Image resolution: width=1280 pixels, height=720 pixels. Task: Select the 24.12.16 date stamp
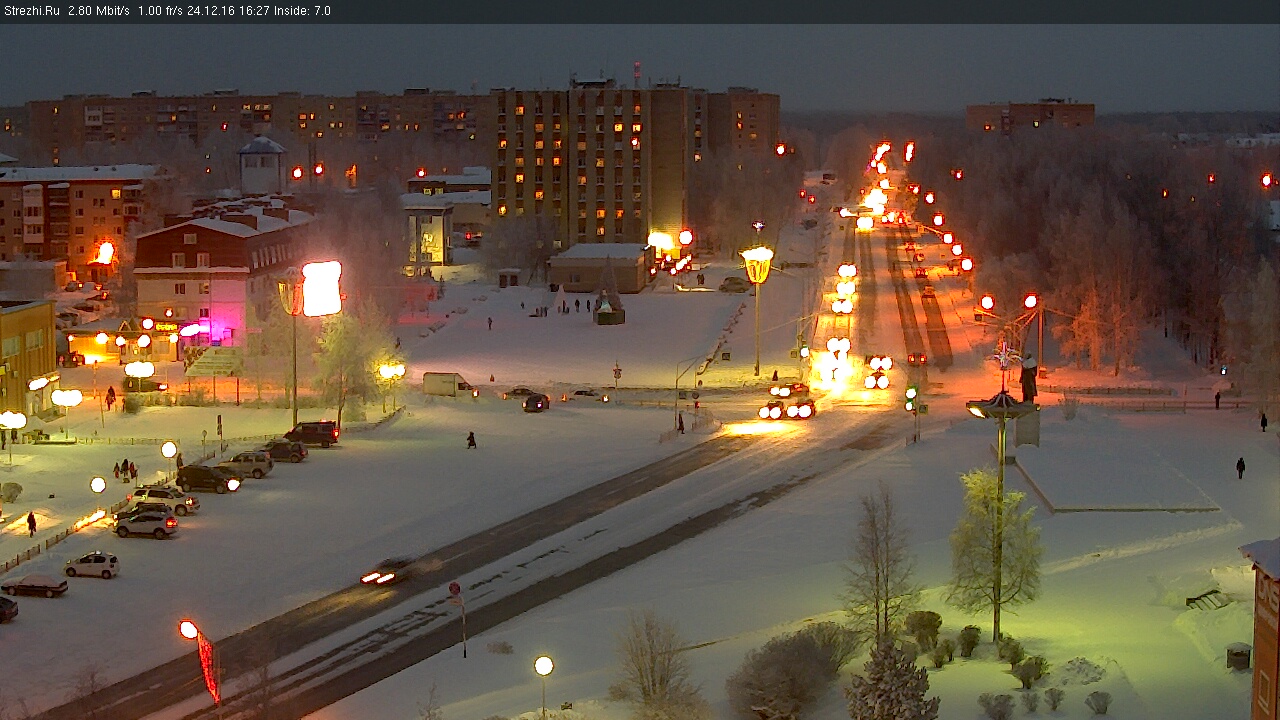211,11
